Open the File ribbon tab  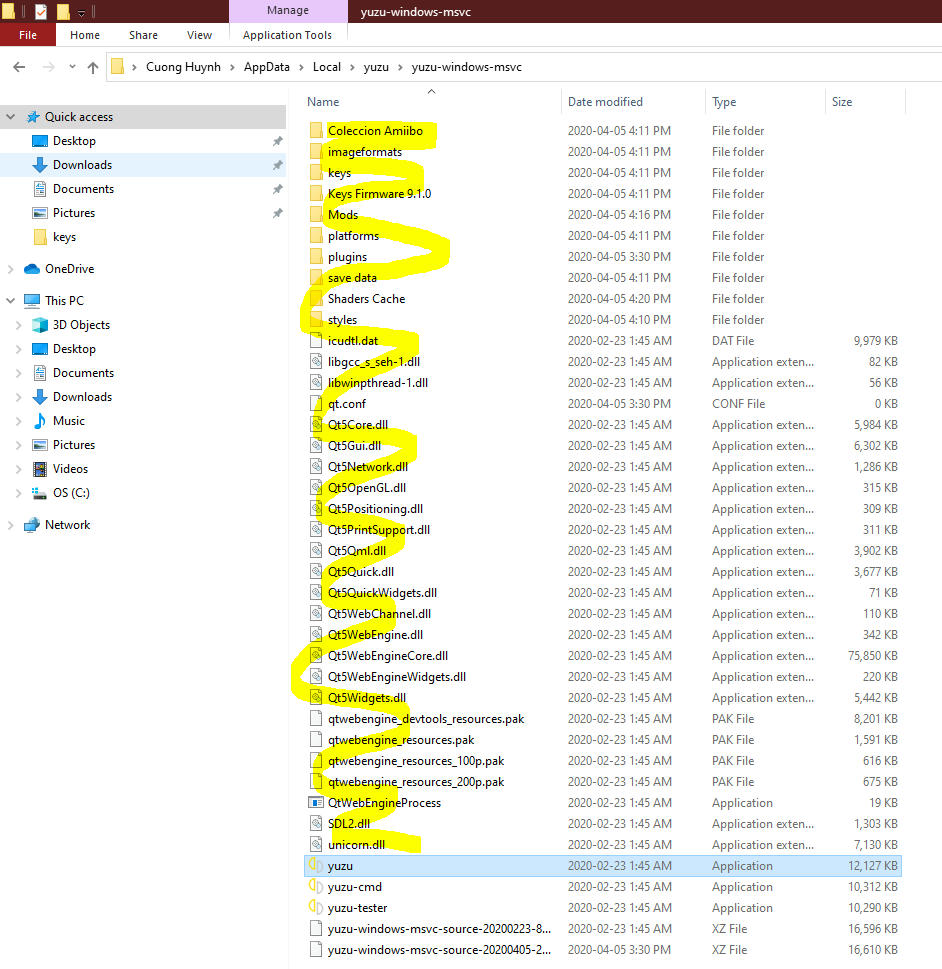(x=28, y=35)
